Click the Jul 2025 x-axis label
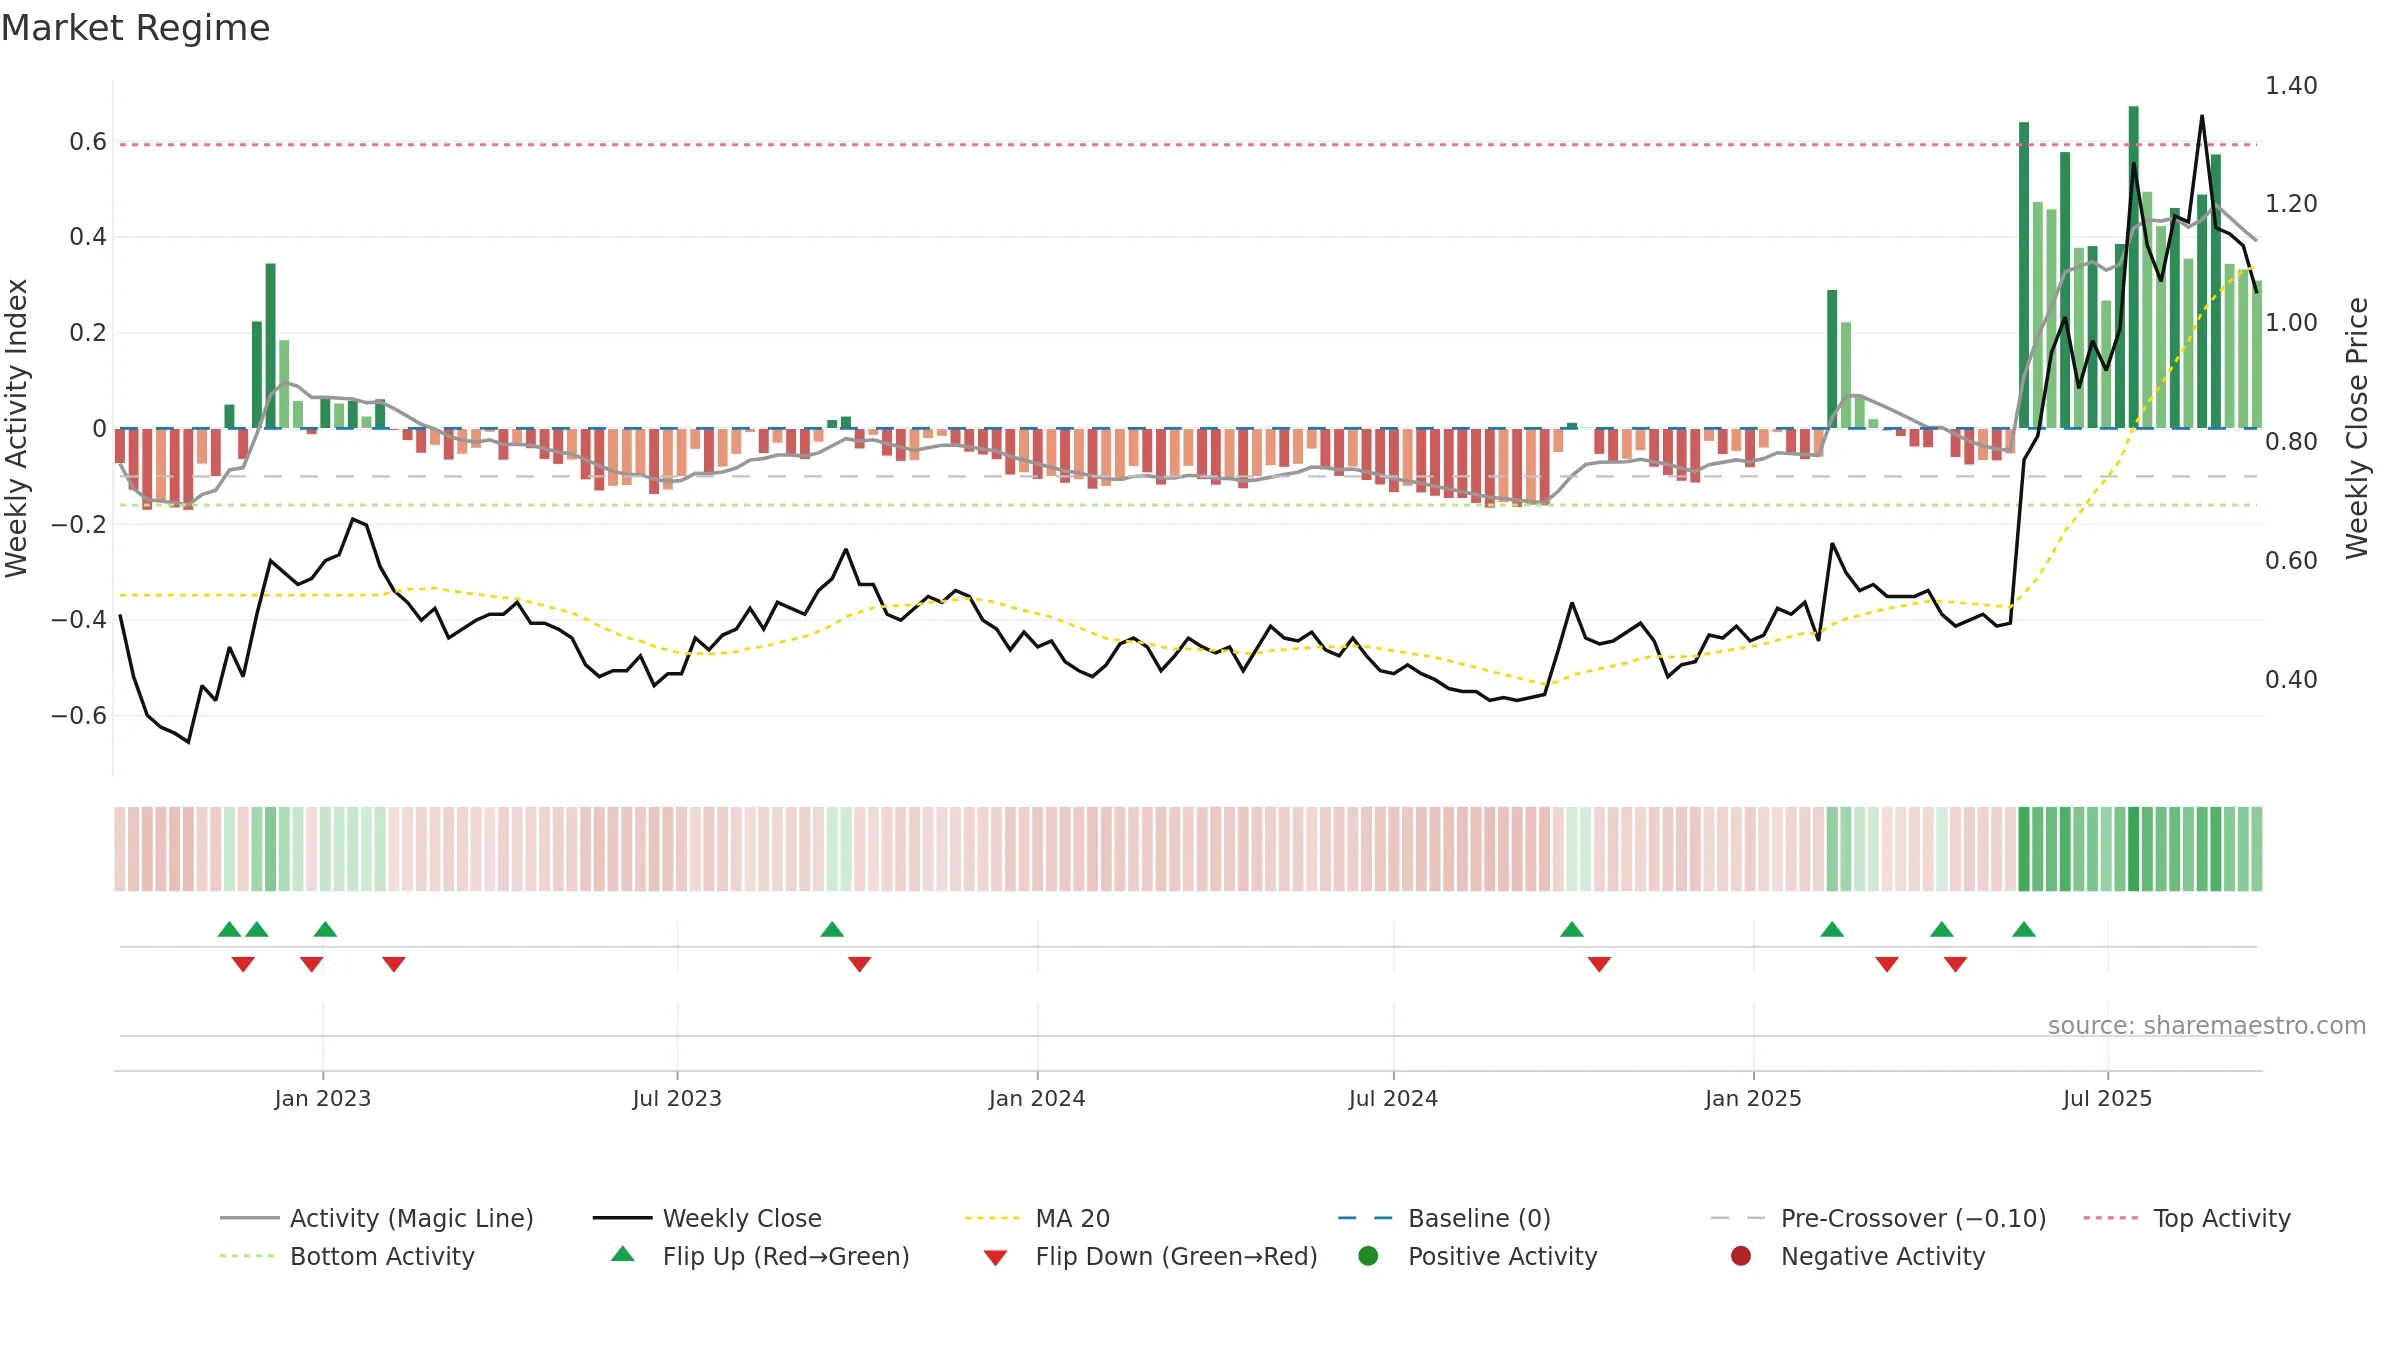 (x=2107, y=1099)
